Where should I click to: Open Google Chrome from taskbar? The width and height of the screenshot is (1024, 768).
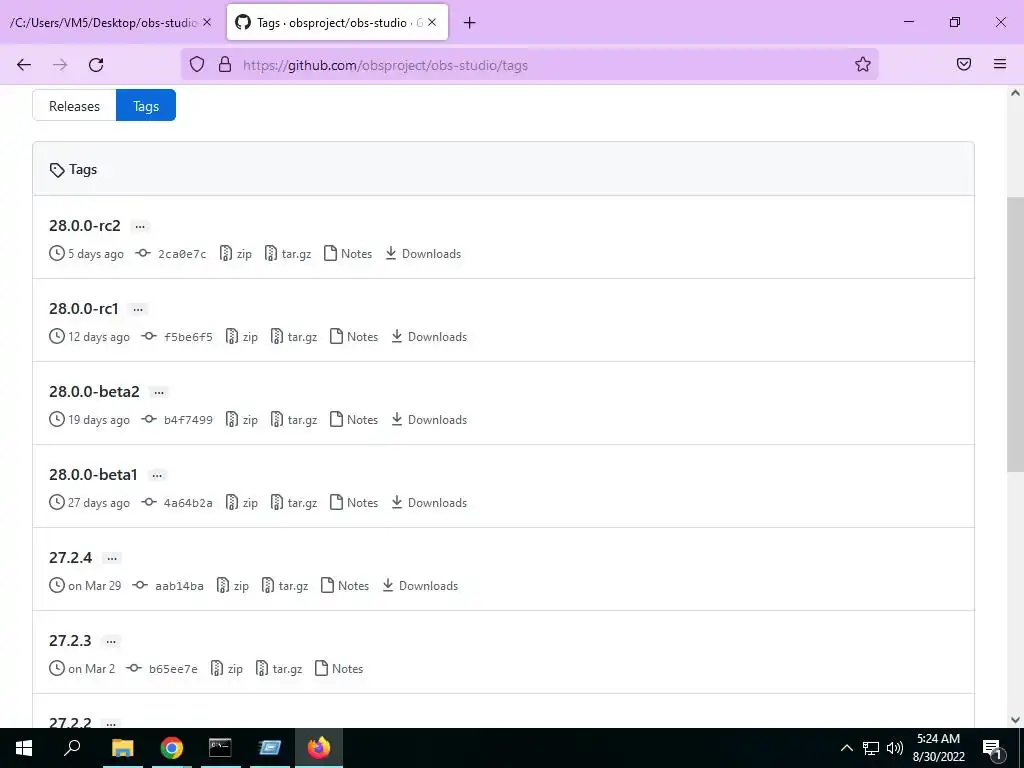click(172, 748)
